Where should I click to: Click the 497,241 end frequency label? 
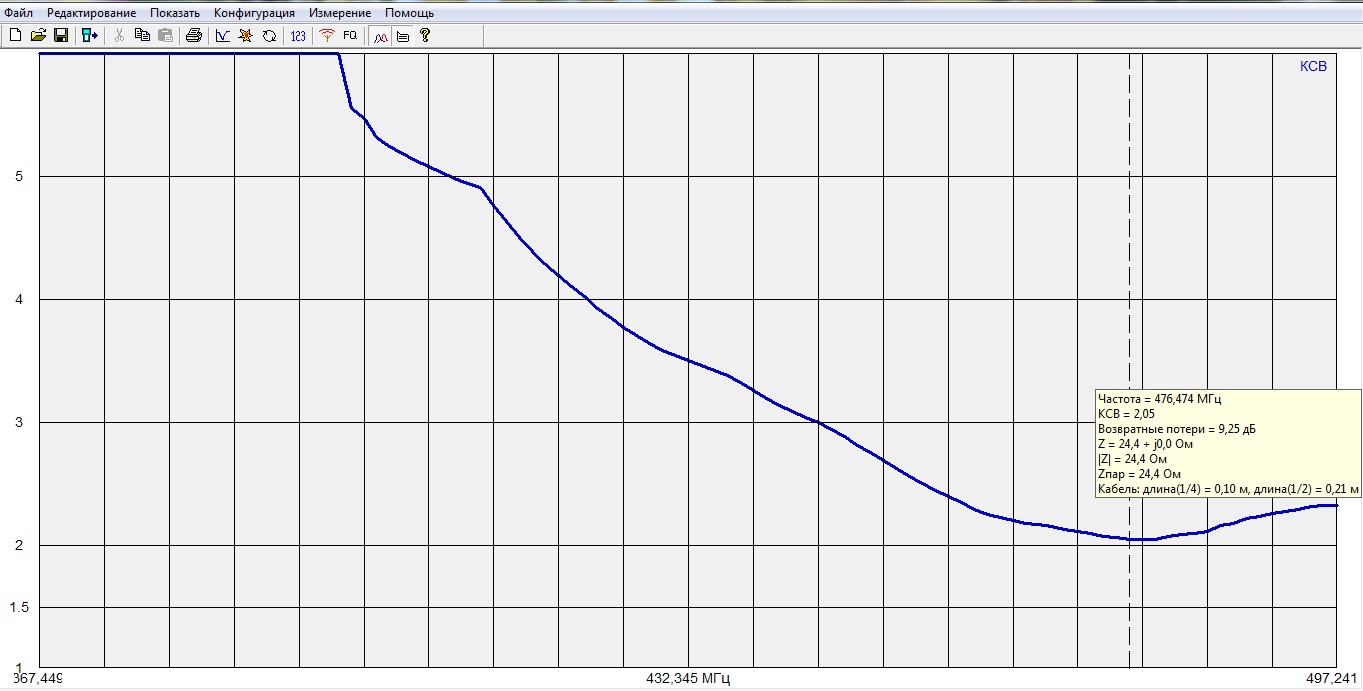click(1331, 679)
